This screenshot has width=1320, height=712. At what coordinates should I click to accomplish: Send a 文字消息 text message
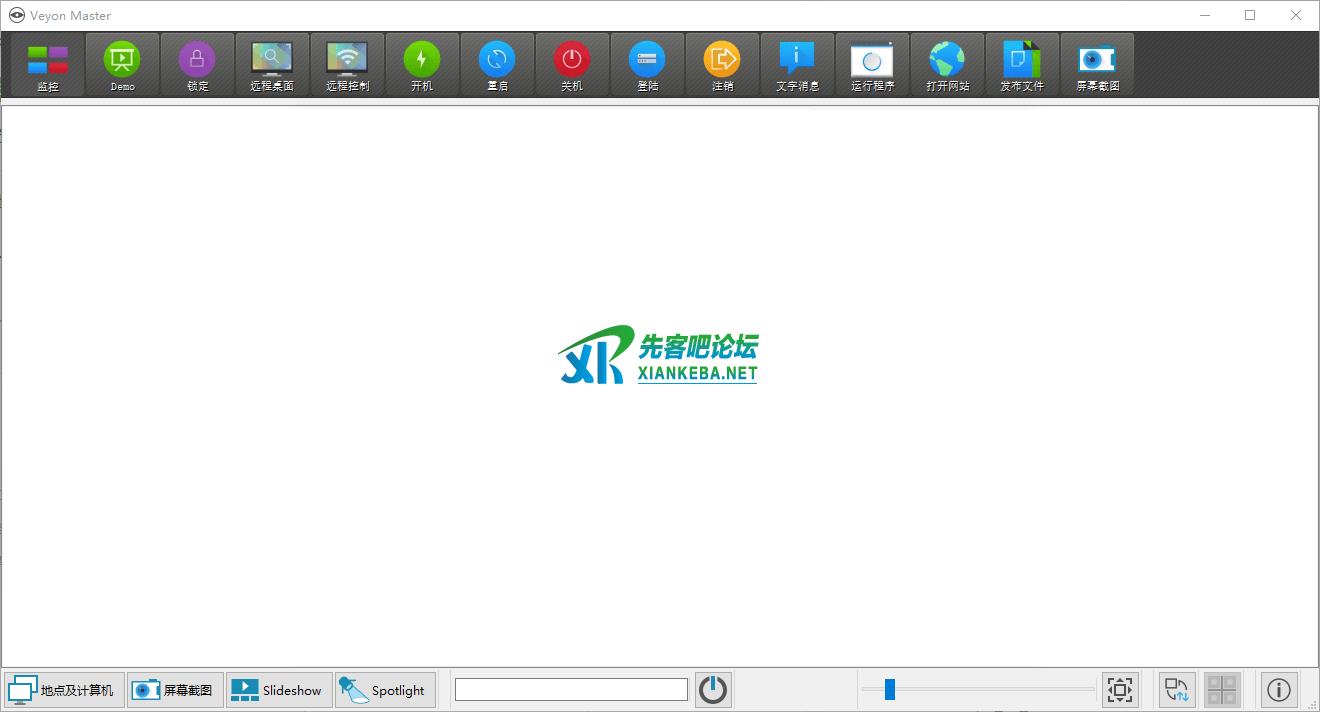[x=797, y=65]
